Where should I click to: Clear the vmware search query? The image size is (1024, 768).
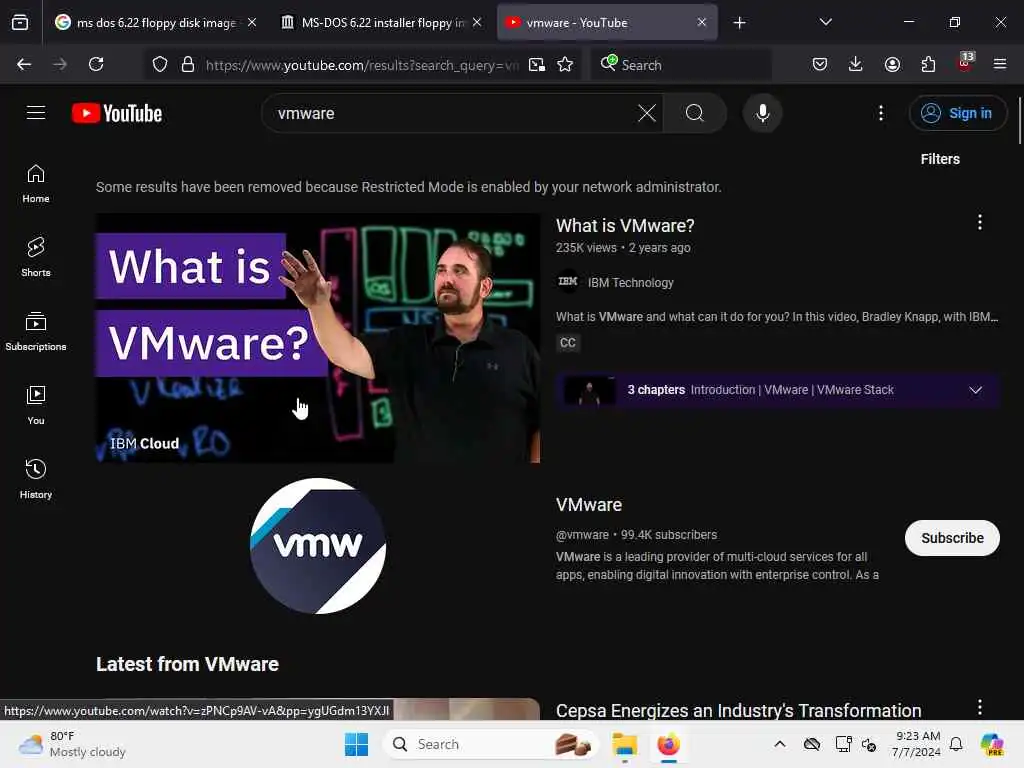[x=647, y=113]
